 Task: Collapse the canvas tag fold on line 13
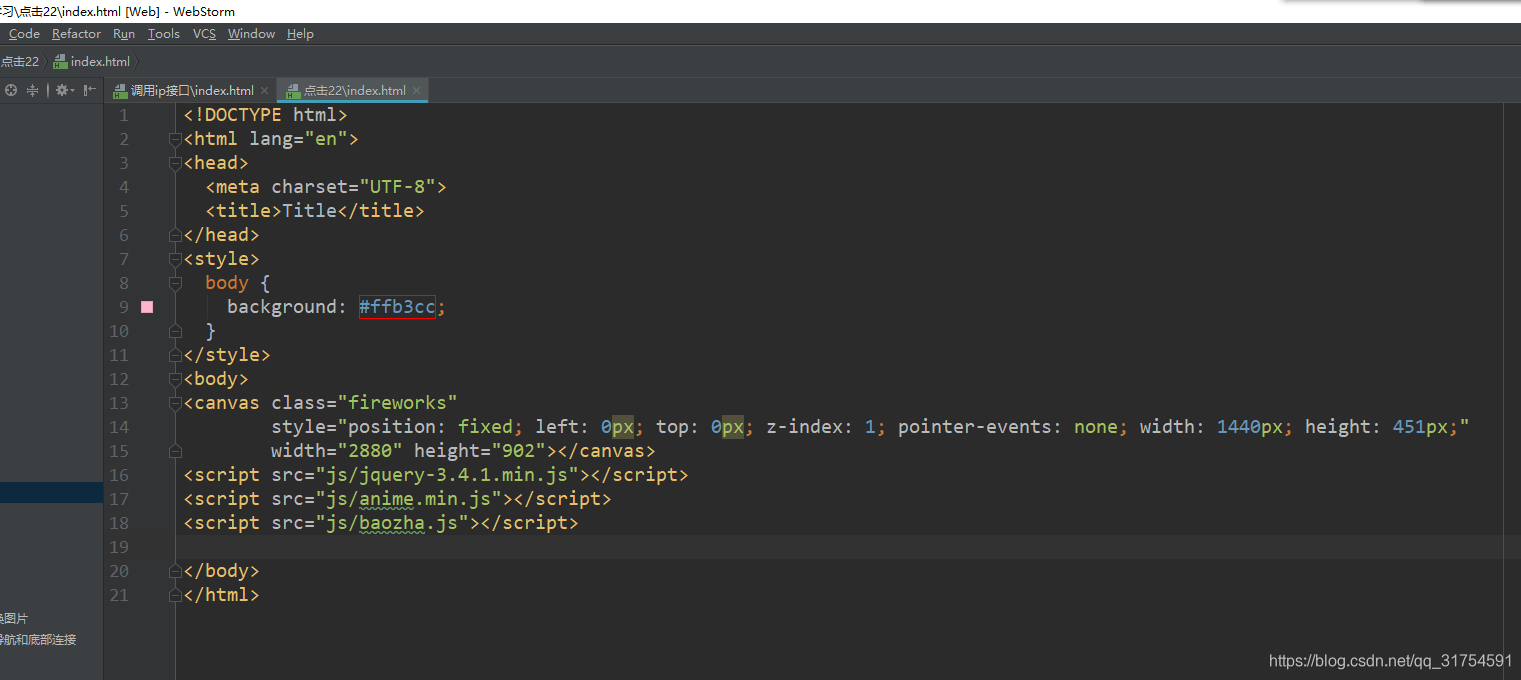coord(175,403)
